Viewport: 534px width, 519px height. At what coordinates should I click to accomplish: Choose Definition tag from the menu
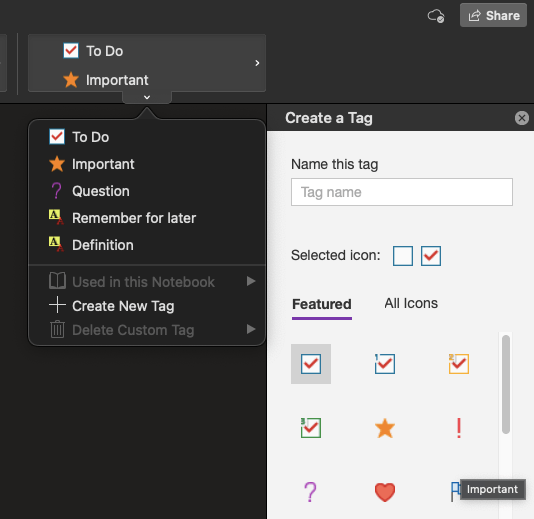click(147, 245)
